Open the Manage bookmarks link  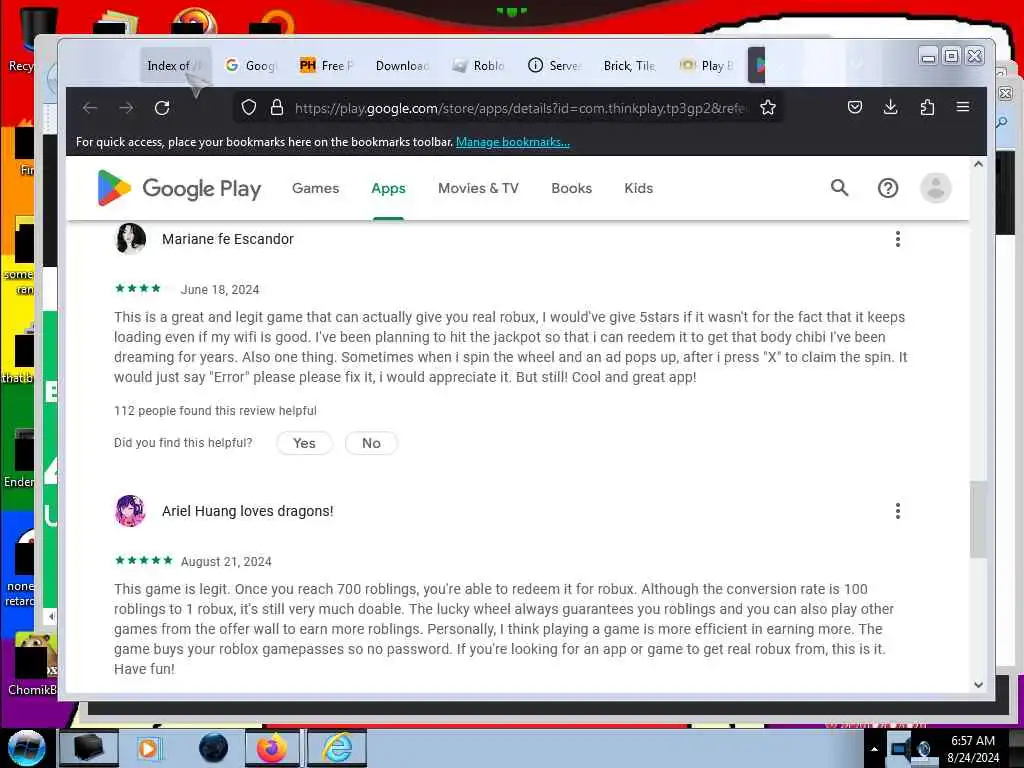513,142
